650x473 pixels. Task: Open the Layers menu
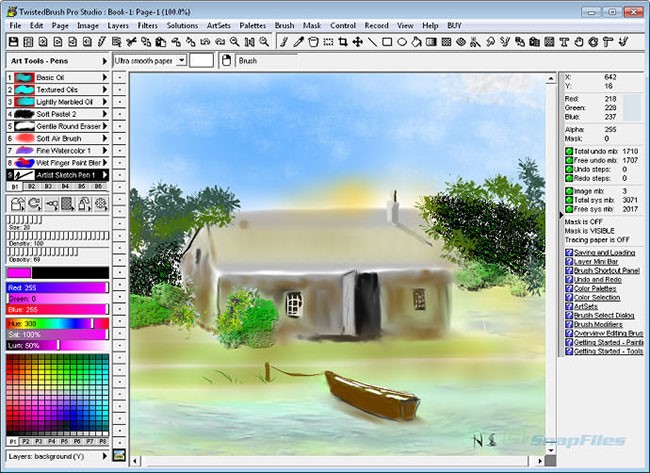118,26
